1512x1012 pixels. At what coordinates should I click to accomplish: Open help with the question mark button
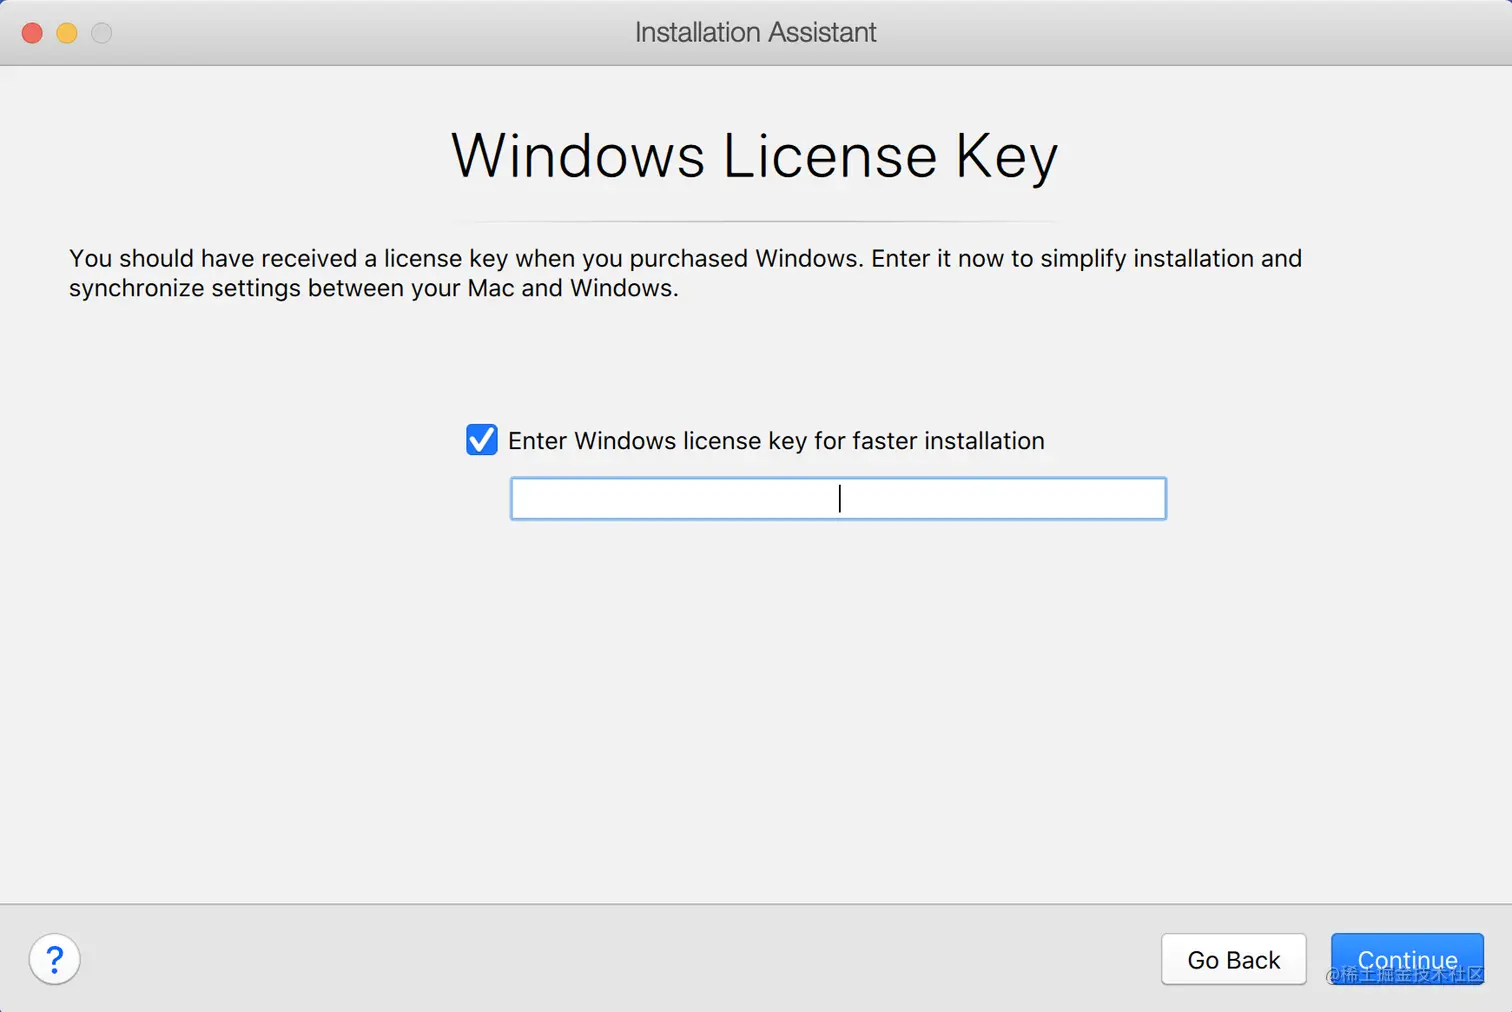click(x=54, y=960)
